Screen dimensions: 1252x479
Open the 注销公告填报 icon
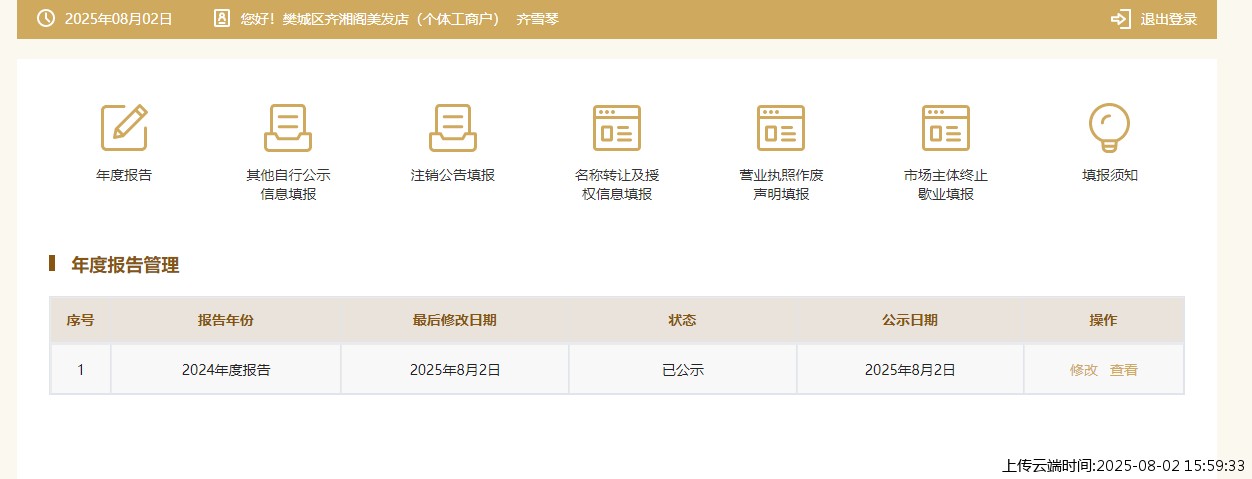[453, 127]
